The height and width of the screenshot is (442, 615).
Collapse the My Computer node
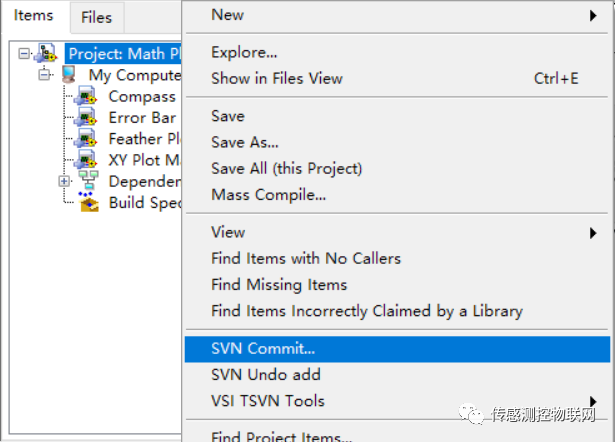45,75
